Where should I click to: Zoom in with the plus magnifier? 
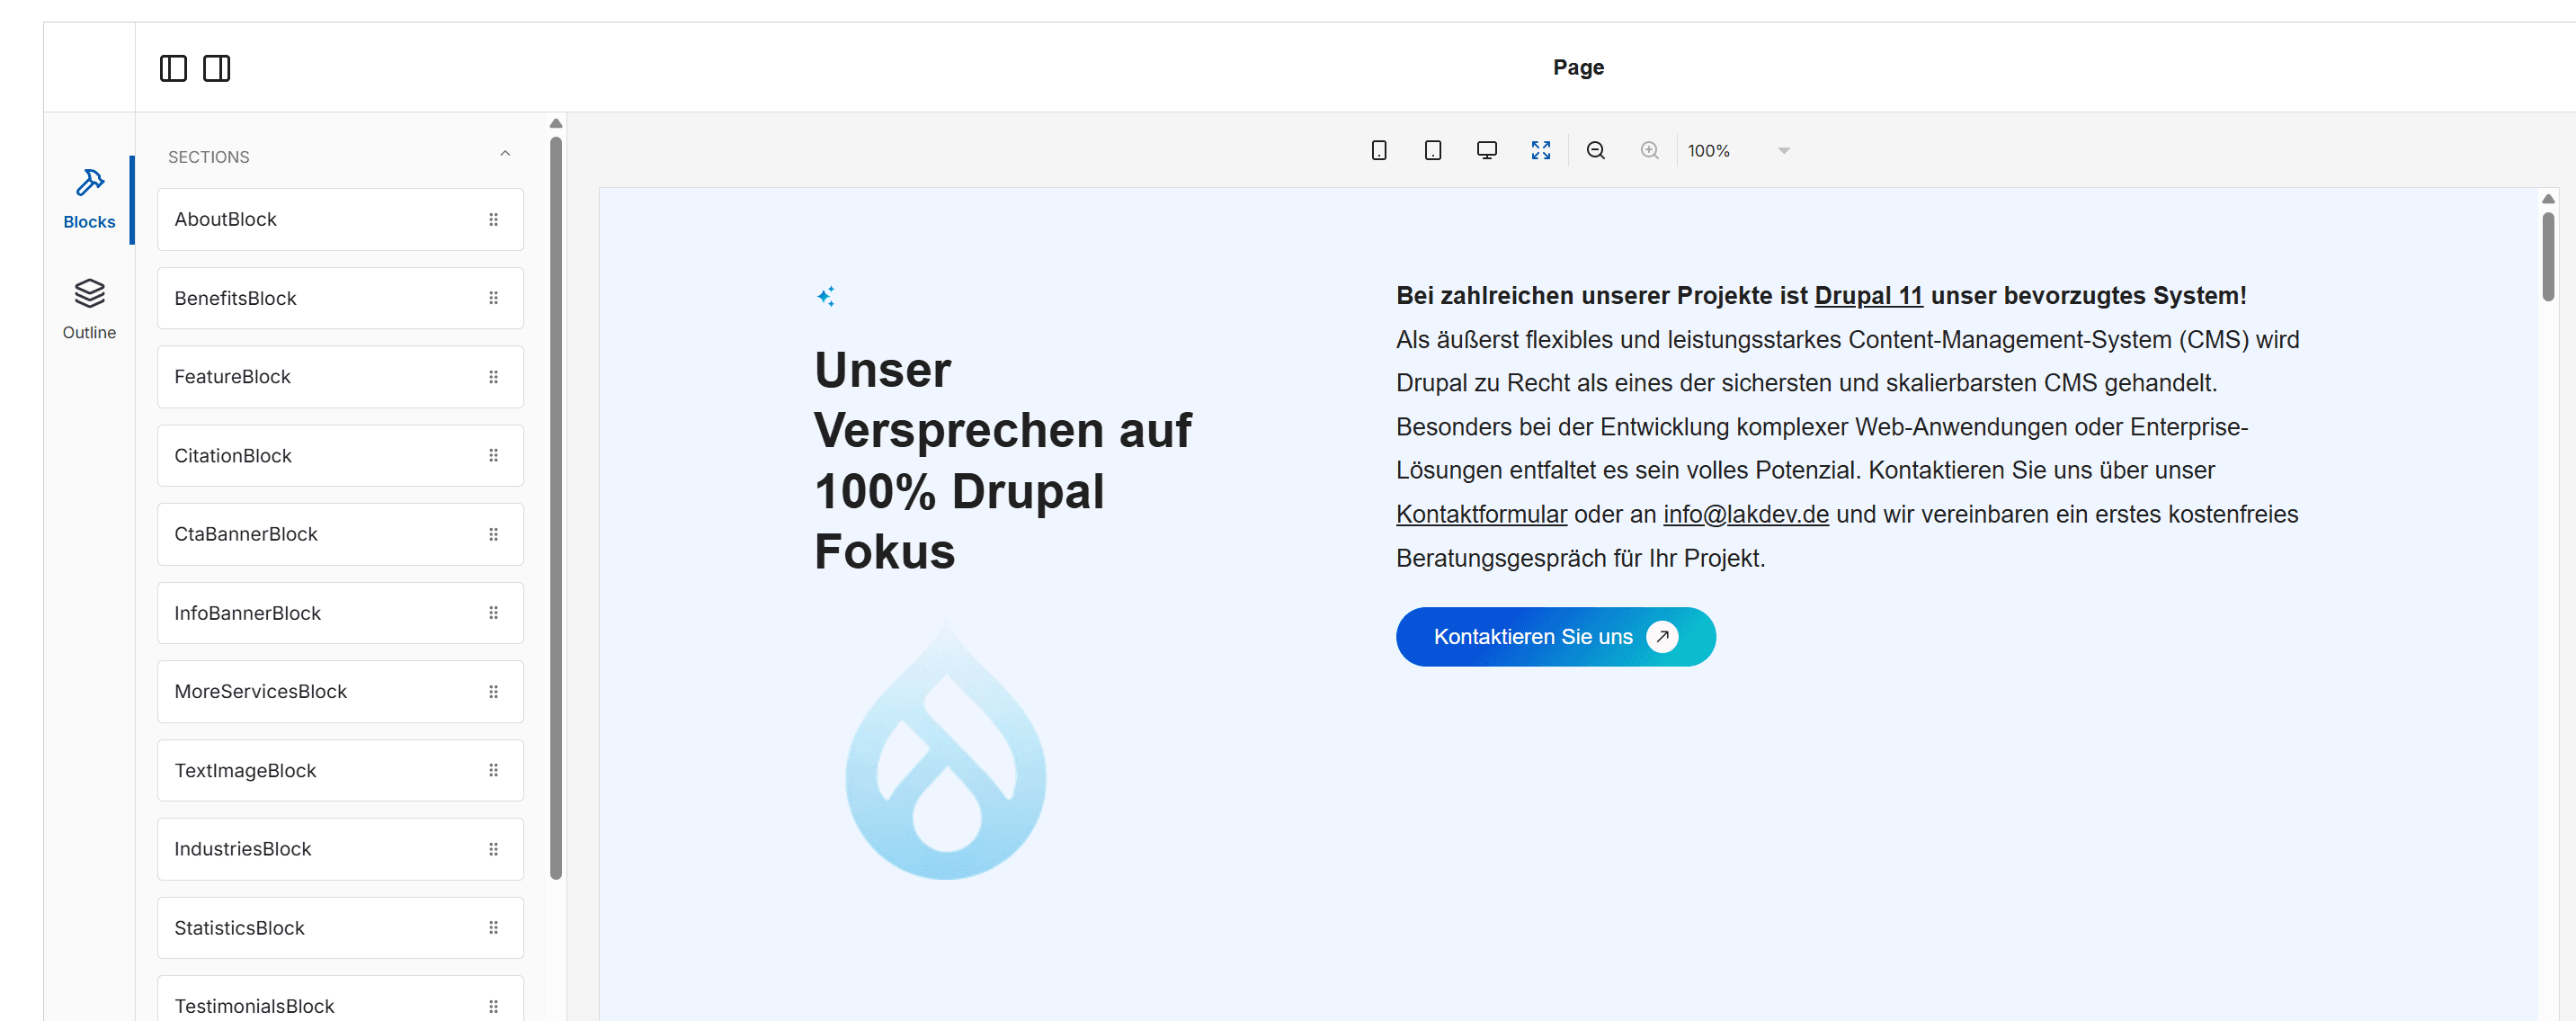point(1649,151)
